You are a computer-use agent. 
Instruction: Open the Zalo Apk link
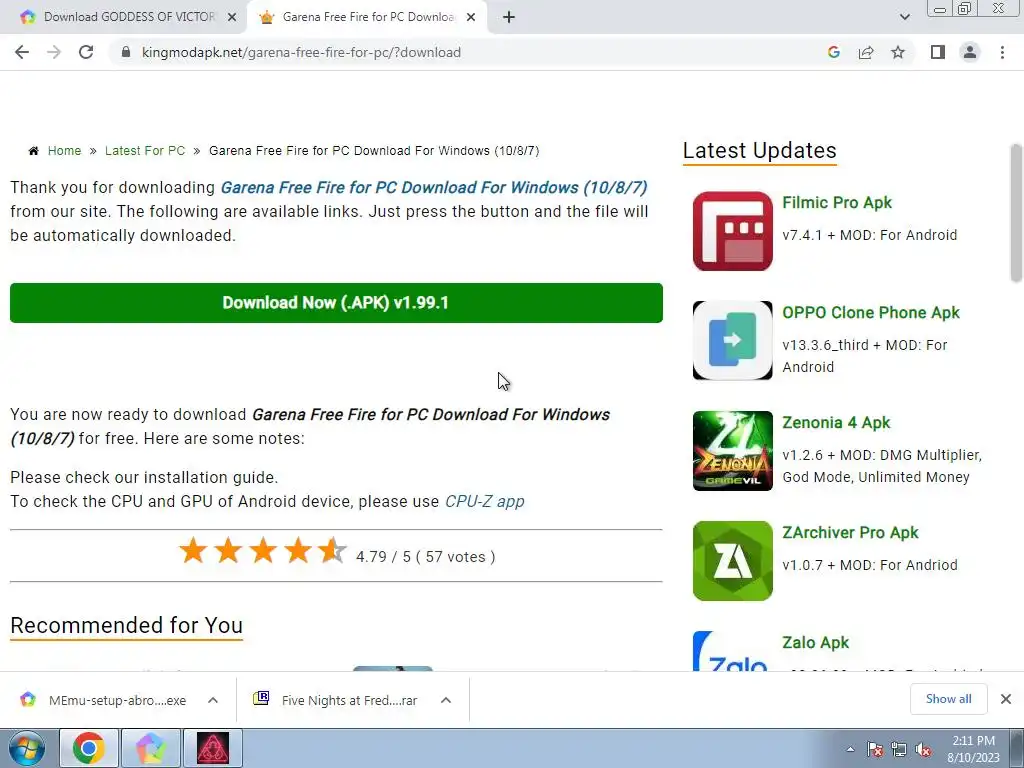pos(816,643)
